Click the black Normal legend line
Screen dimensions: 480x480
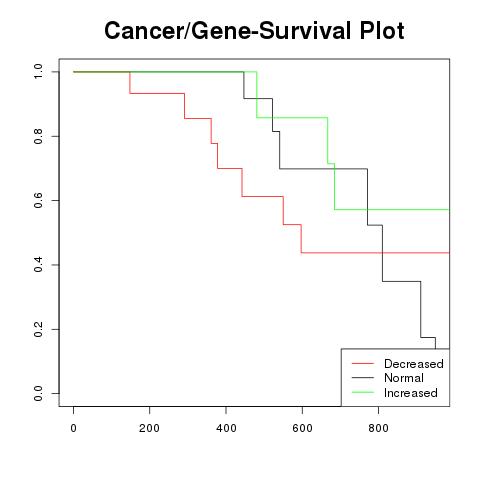tap(363, 378)
